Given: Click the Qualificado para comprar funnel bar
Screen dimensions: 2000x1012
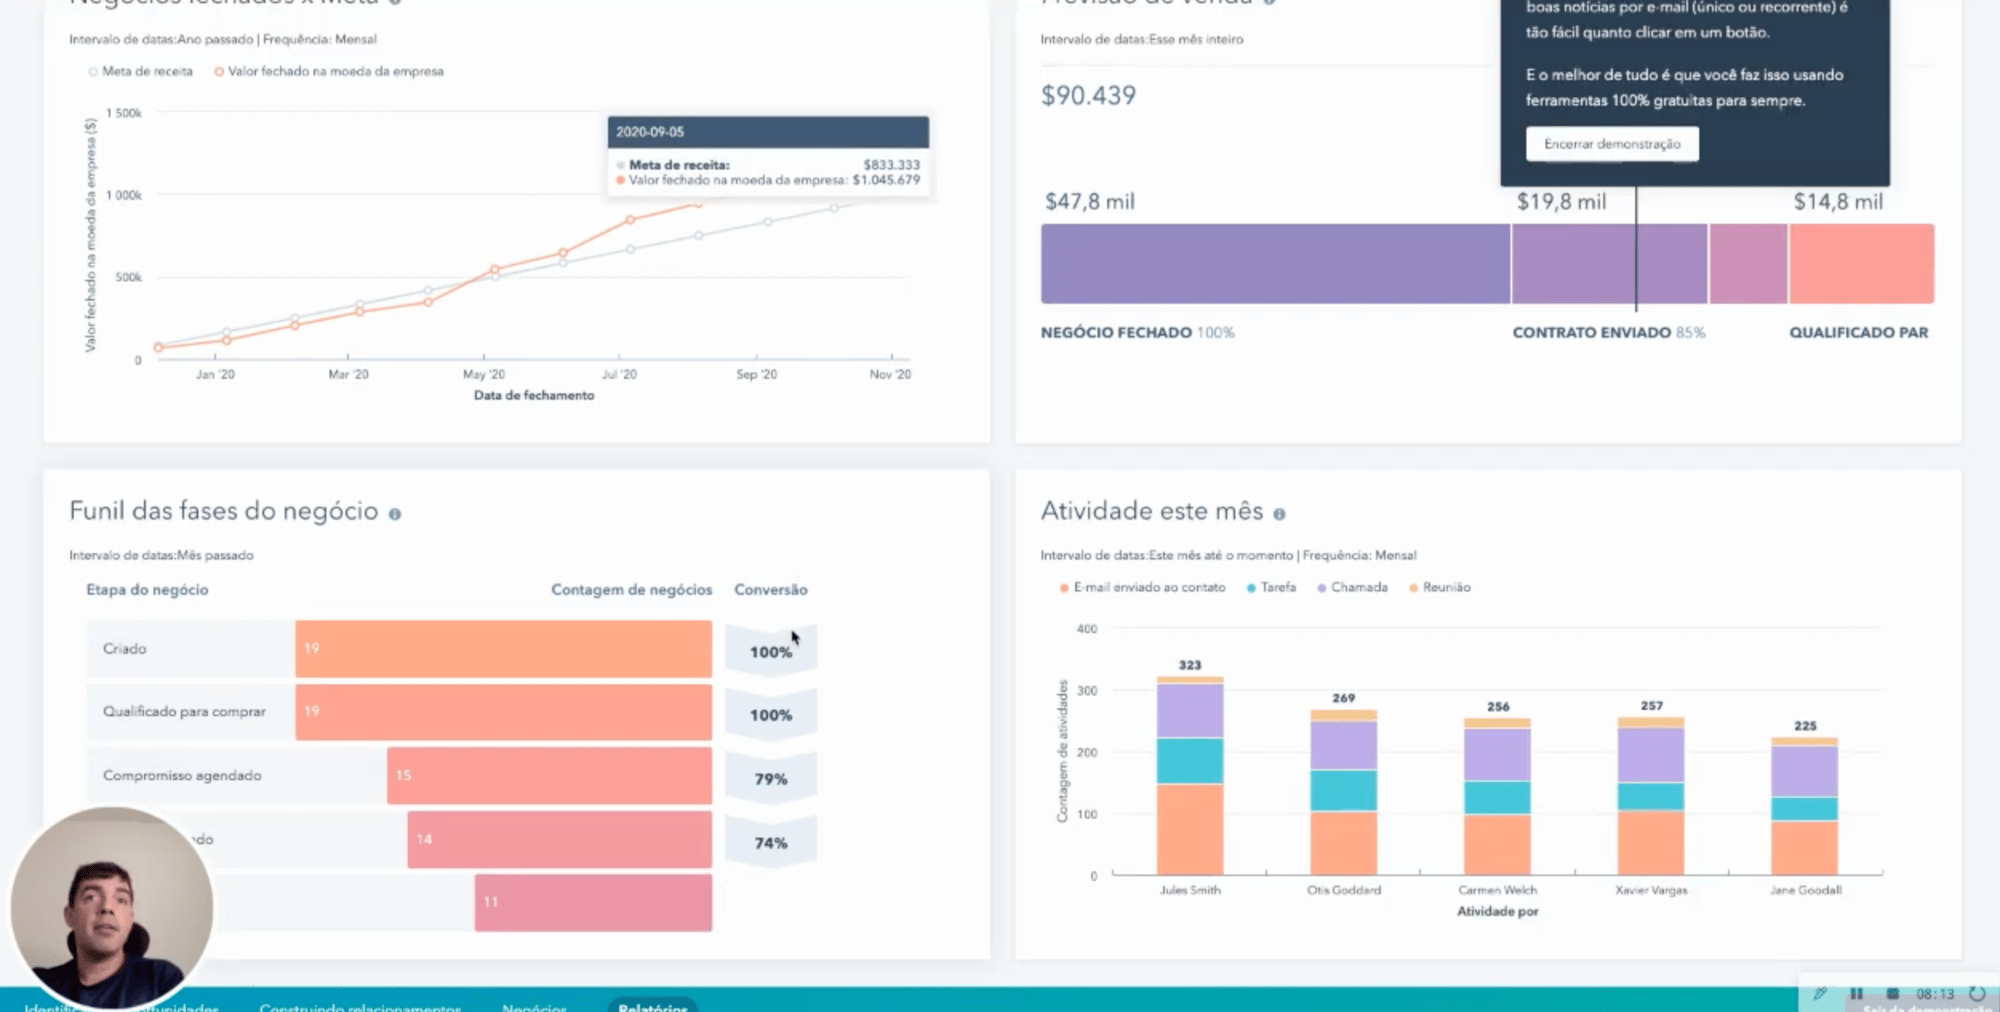Looking at the screenshot, I should (x=503, y=712).
